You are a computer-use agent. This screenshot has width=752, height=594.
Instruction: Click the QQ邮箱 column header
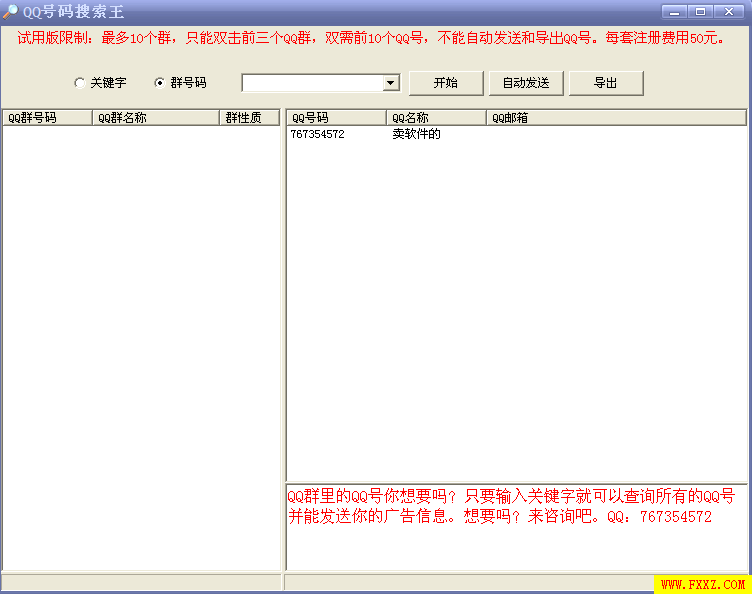click(615, 117)
